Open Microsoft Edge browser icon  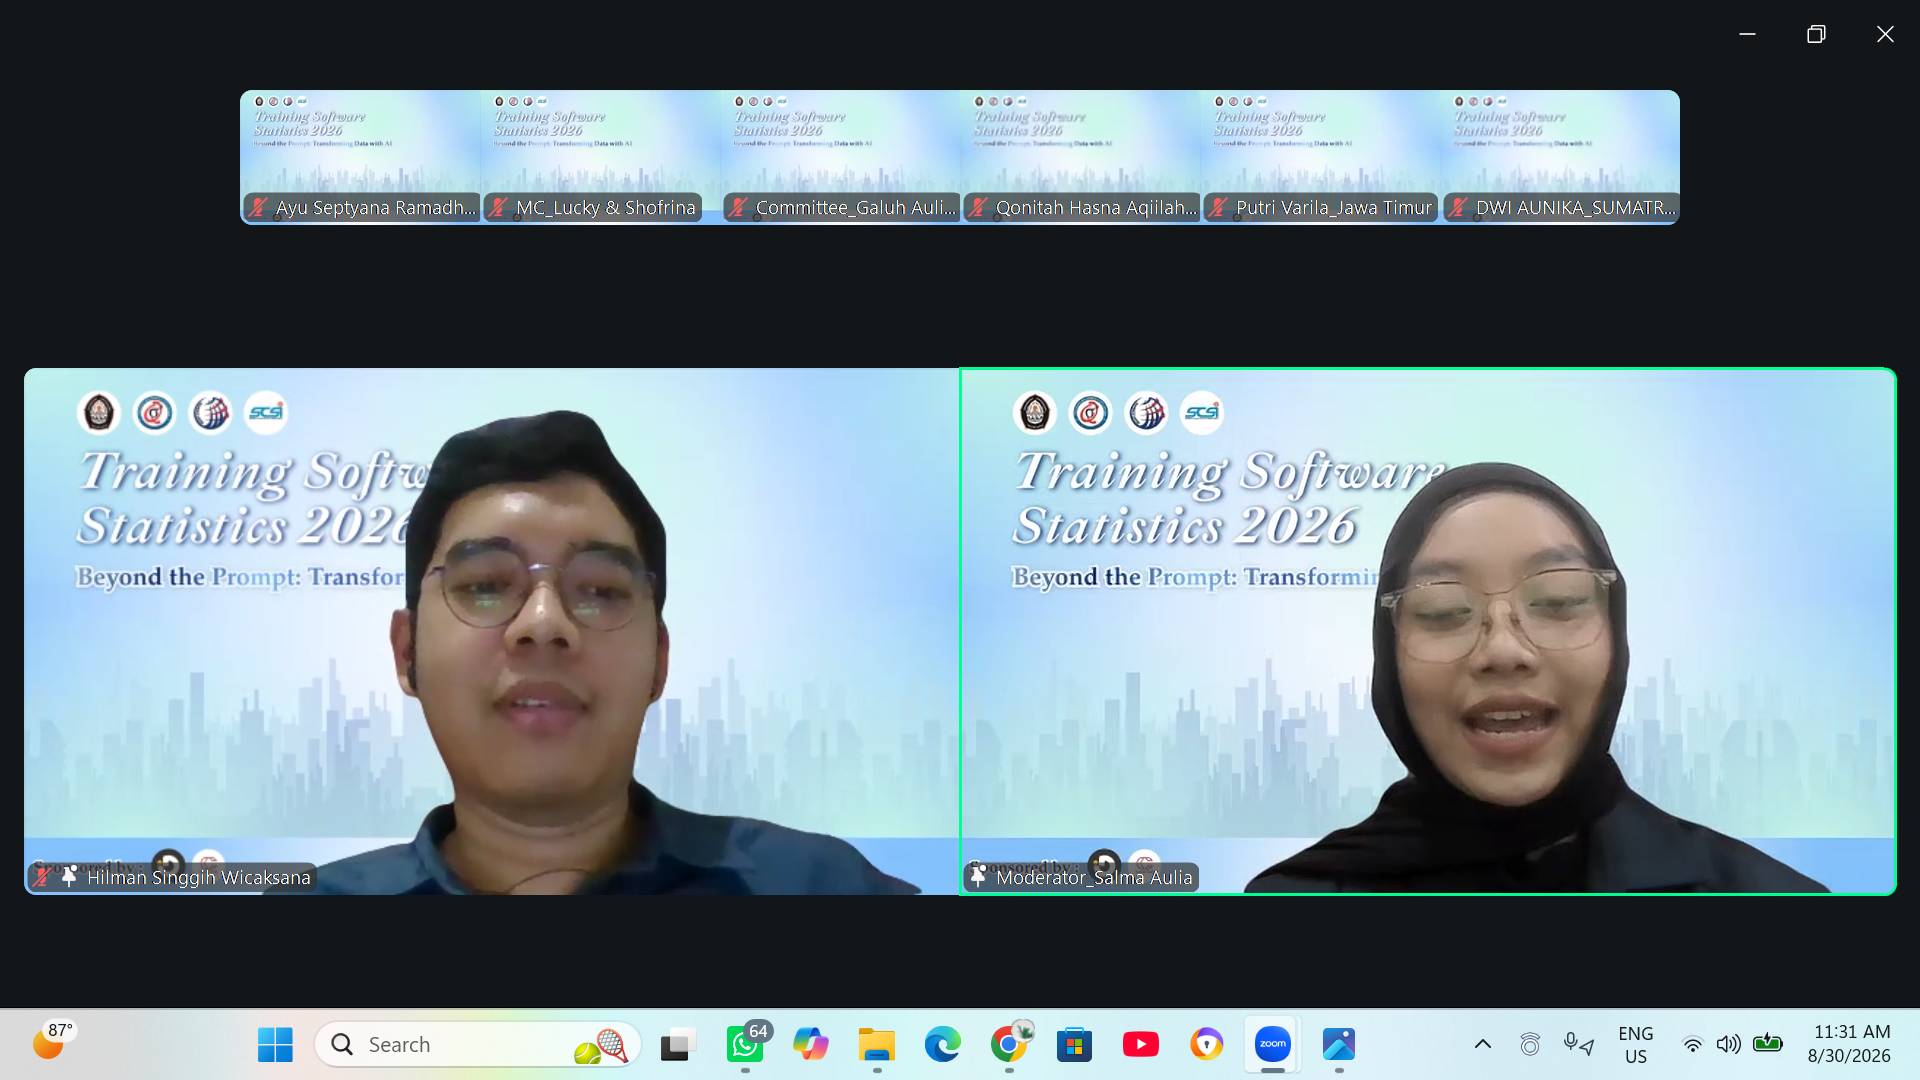click(x=942, y=1044)
